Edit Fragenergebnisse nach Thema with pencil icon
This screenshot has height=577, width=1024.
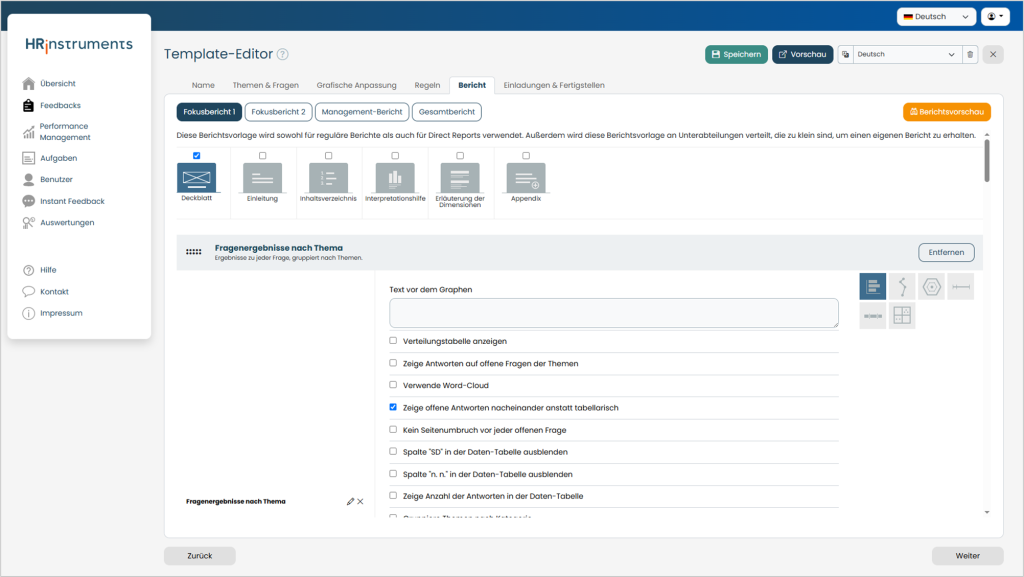pos(350,501)
